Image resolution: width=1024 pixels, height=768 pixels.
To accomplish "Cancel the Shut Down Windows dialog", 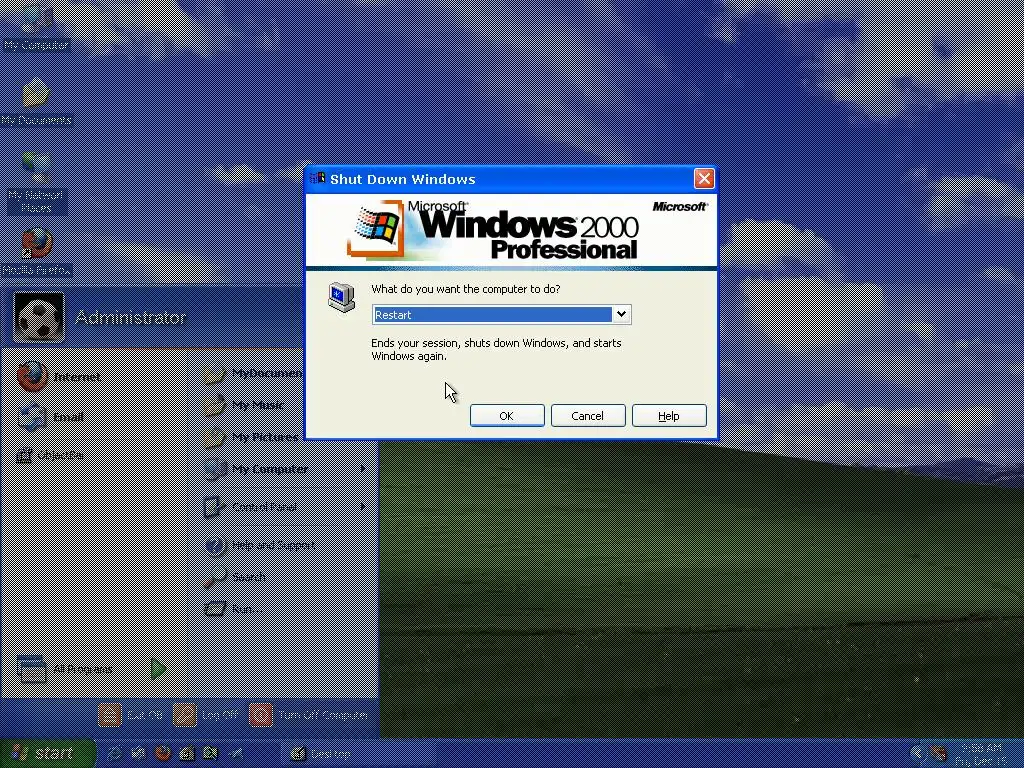I will 588,415.
